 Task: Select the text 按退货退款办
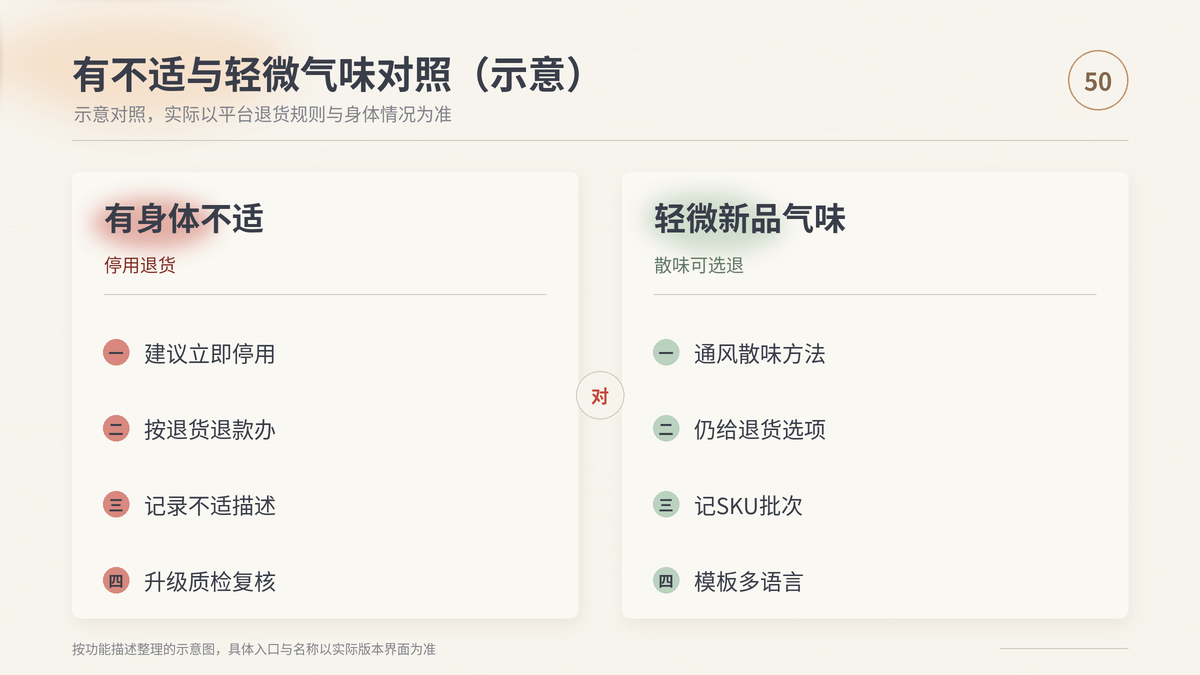coord(210,430)
